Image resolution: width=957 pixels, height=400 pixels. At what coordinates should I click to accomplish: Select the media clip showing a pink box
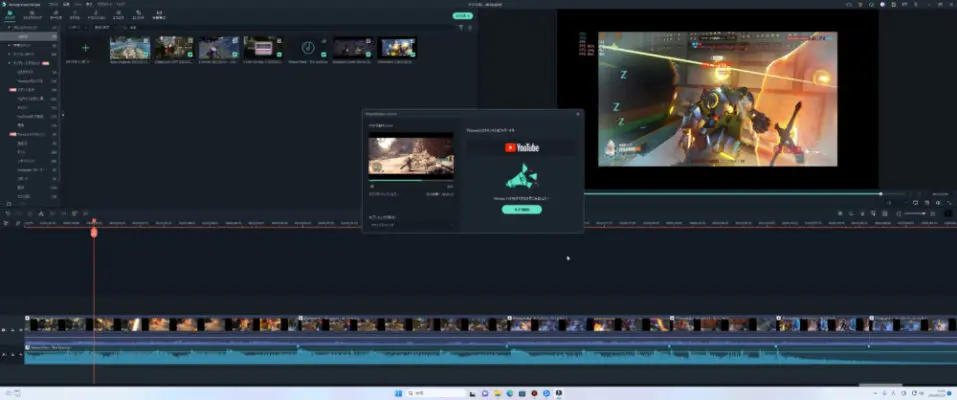(x=263, y=48)
